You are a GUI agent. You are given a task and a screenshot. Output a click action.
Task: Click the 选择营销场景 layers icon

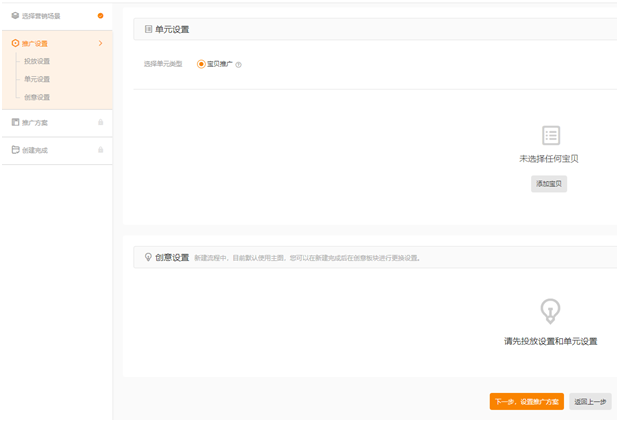(15, 16)
